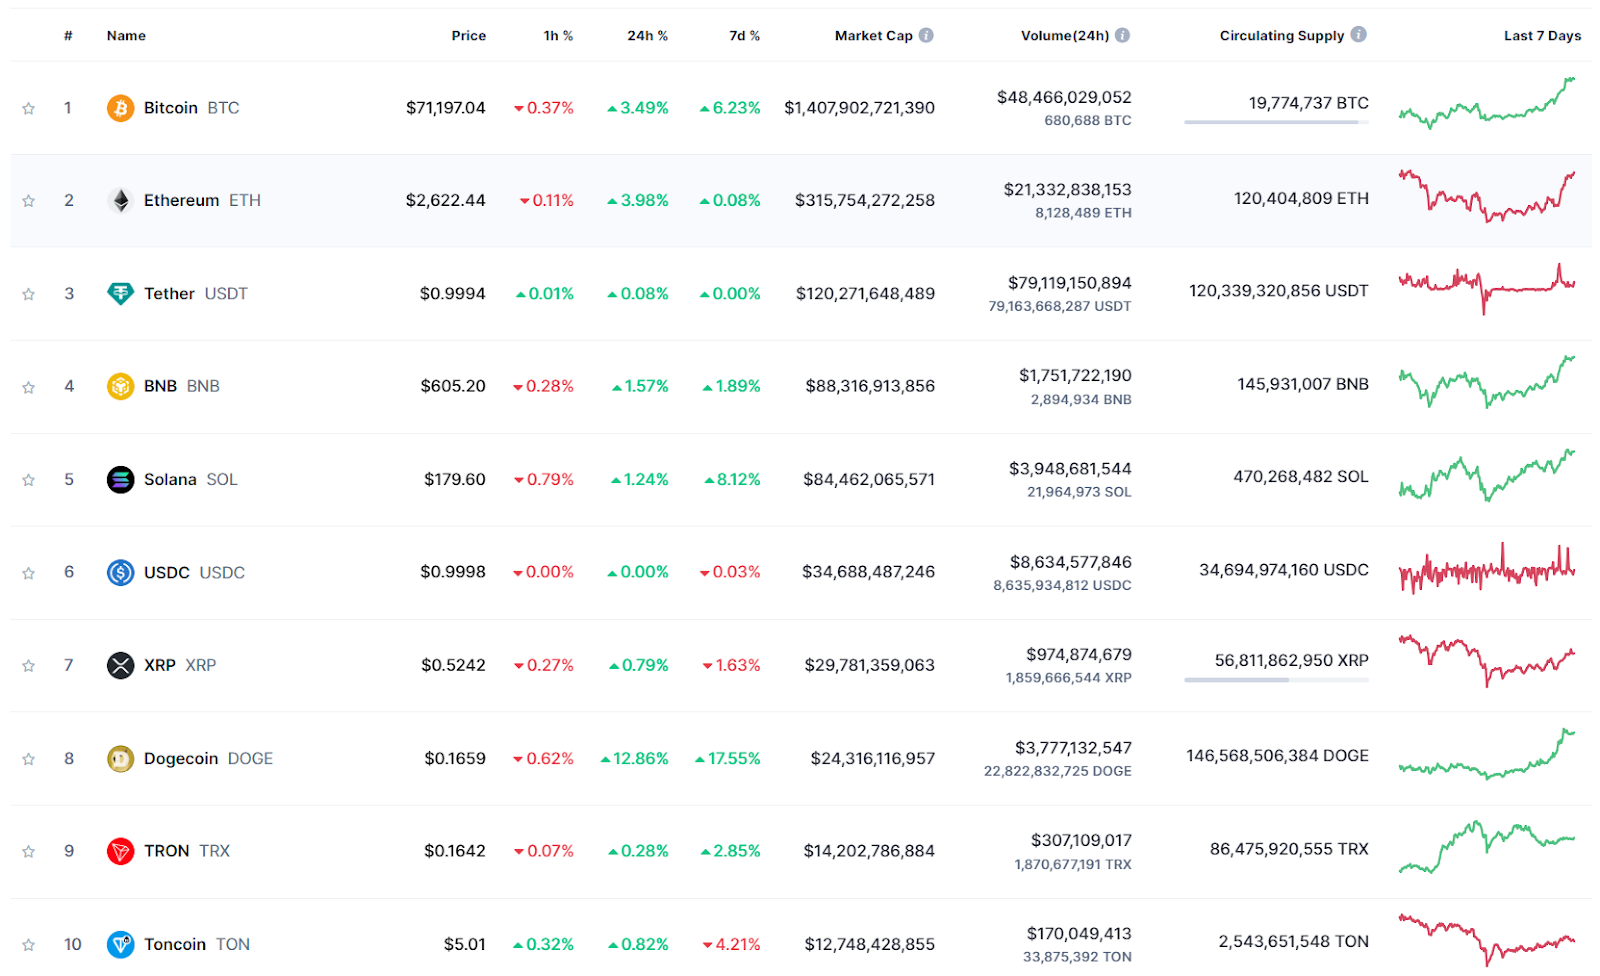Sort table by Price column header
Viewport: 1600px width, 976px height.
click(468, 36)
